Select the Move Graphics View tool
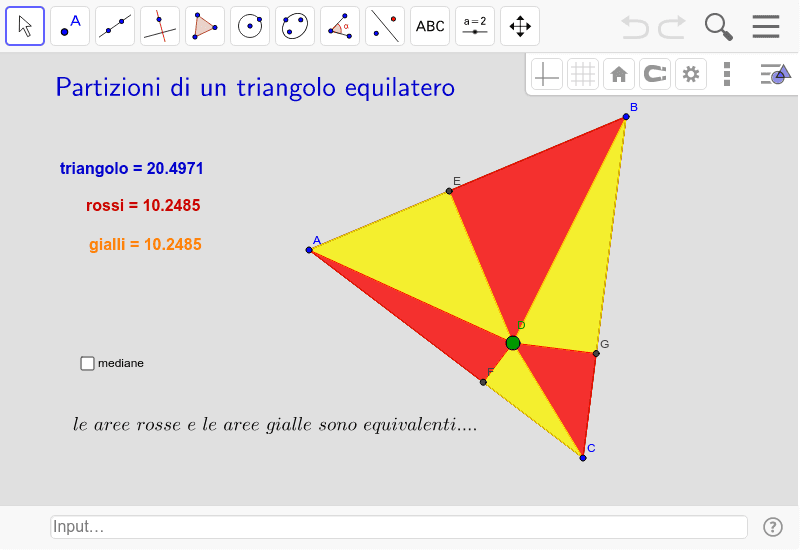The image size is (800, 550). click(520, 26)
